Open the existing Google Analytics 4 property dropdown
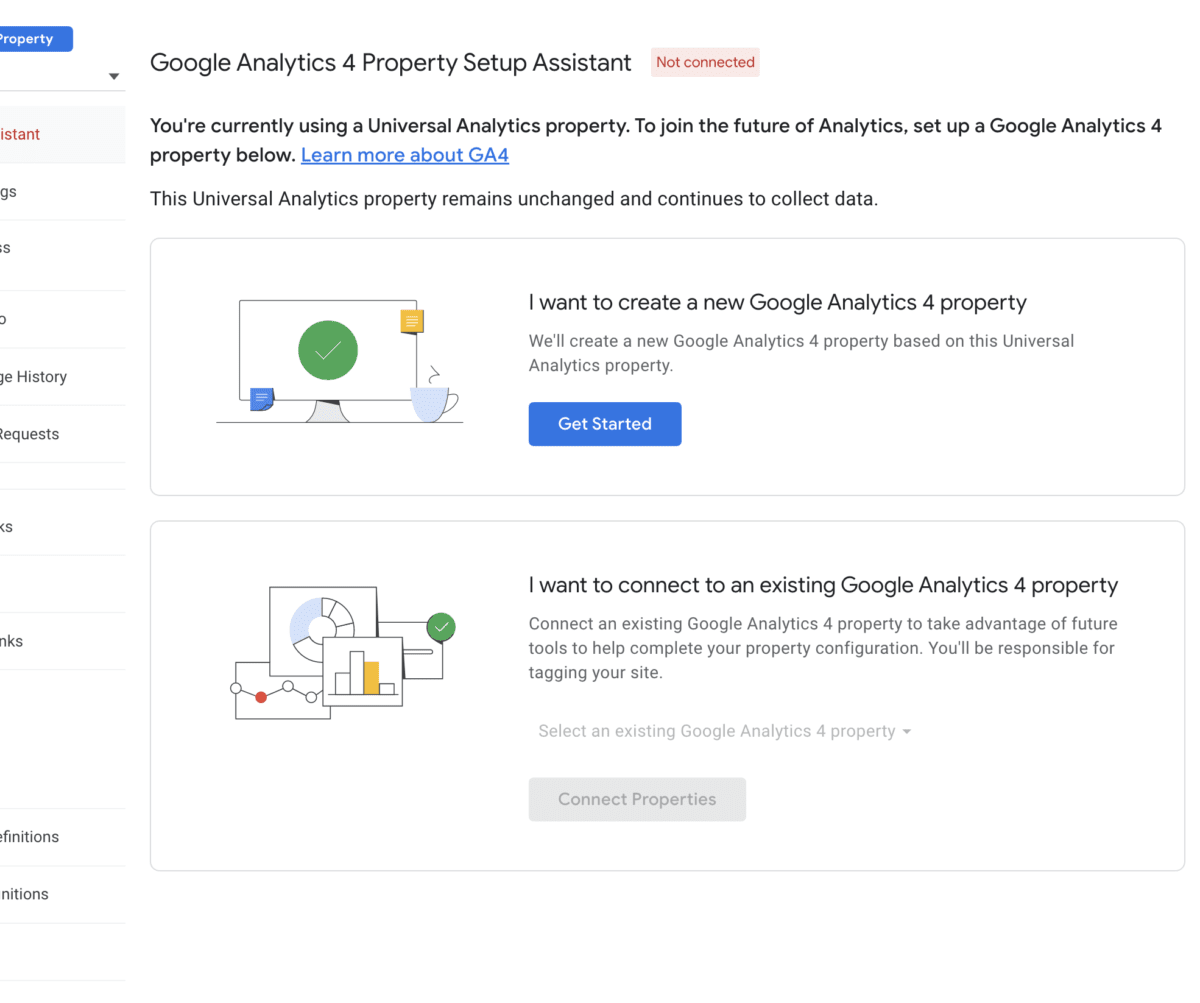Image resolution: width=1200 pixels, height=1003 pixels. click(x=724, y=731)
